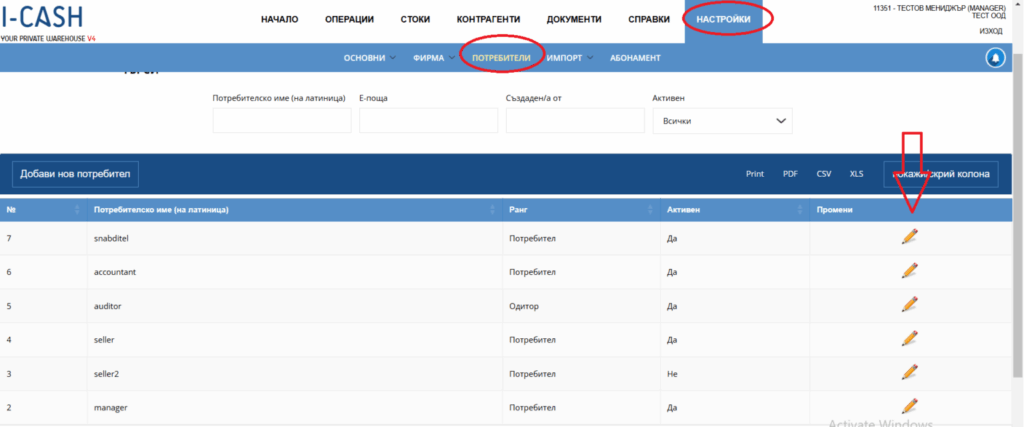
Task: Expand the ИМПОРТ submenu
Action: 569,58
